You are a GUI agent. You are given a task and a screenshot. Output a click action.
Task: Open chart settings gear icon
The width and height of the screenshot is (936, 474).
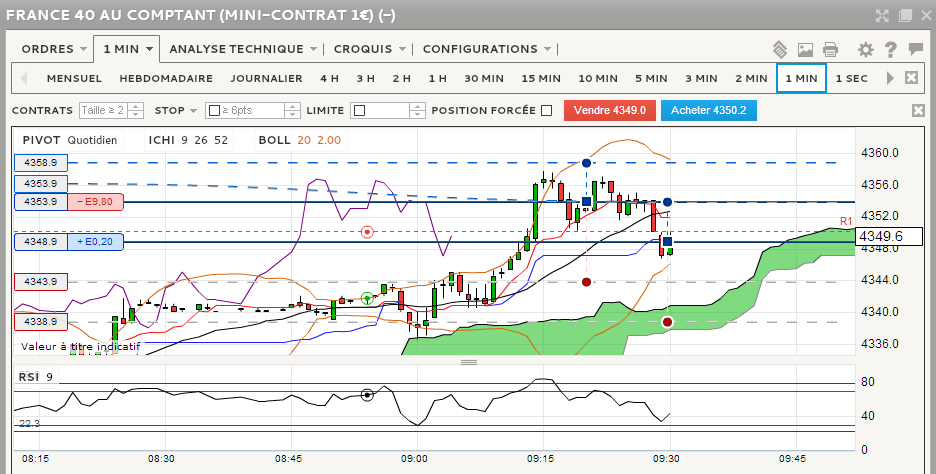pyautogui.click(x=866, y=50)
